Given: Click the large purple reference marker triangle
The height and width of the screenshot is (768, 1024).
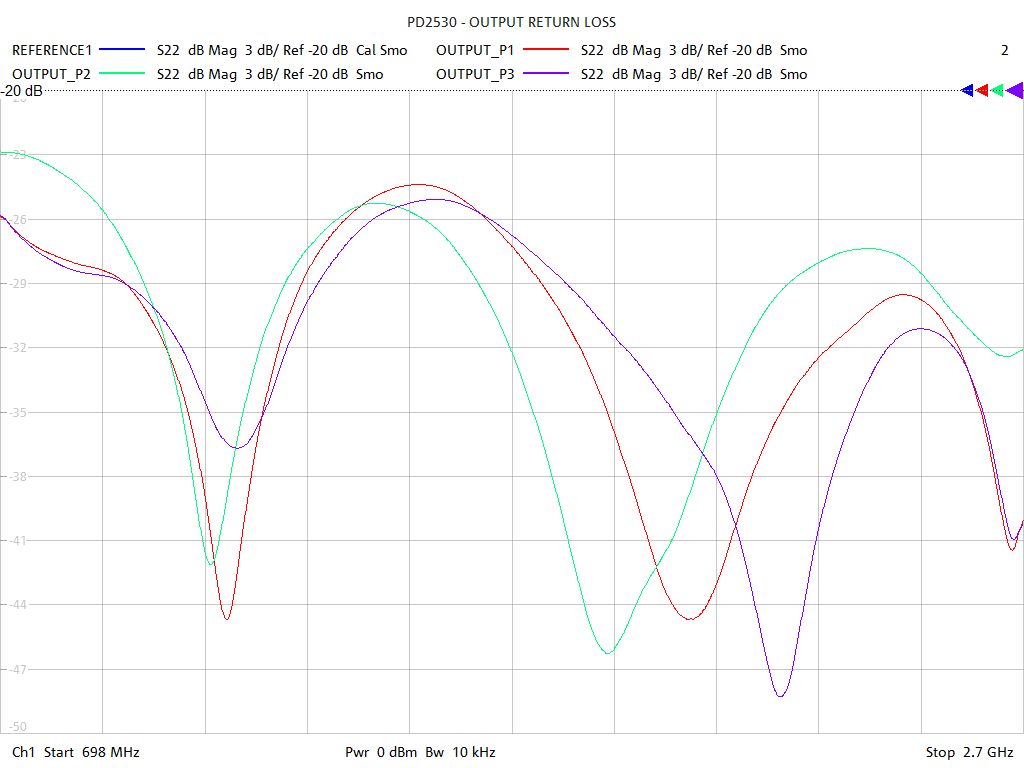Looking at the screenshot, I should pyautogui.click(x=1014, y=91).
